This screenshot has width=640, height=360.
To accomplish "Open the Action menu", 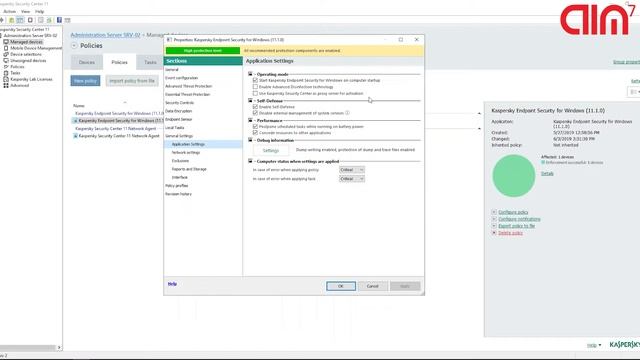I will (x=9, y=11).
